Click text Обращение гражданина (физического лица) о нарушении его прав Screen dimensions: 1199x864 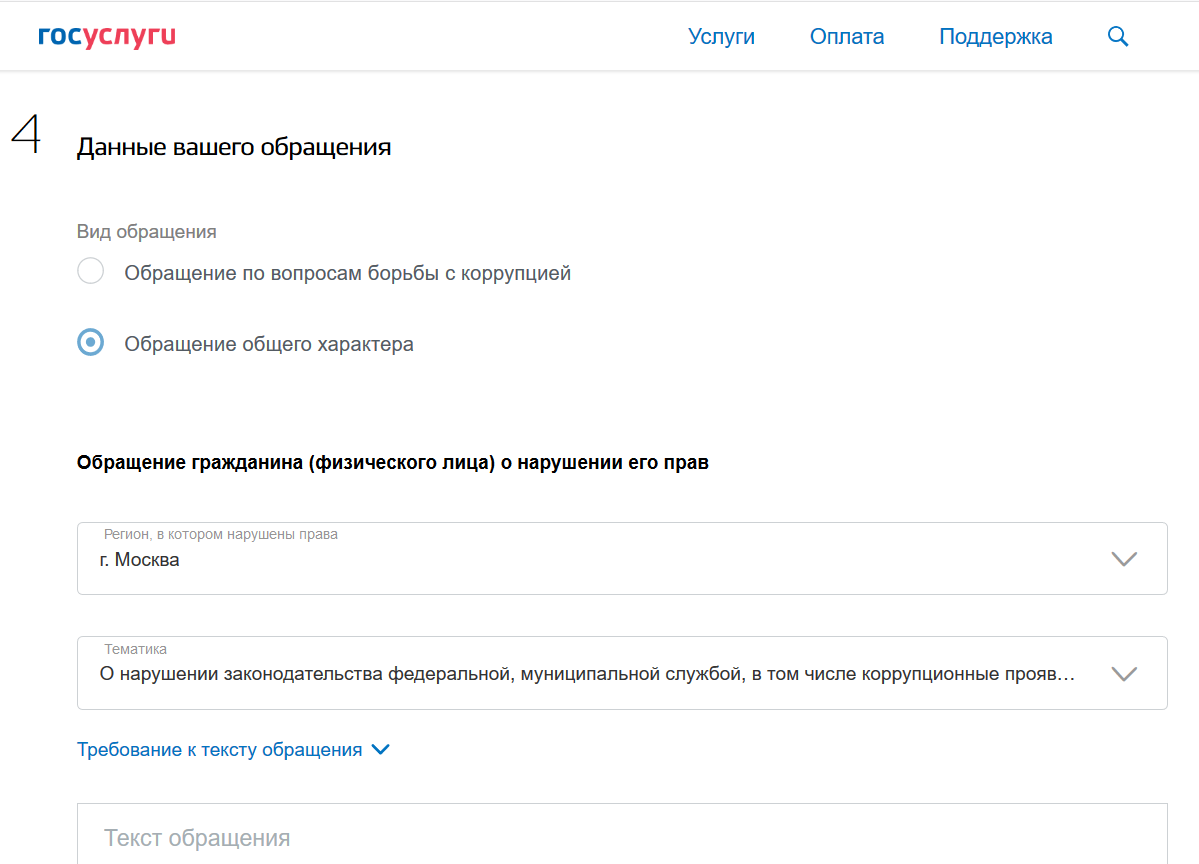click(393, 463)
